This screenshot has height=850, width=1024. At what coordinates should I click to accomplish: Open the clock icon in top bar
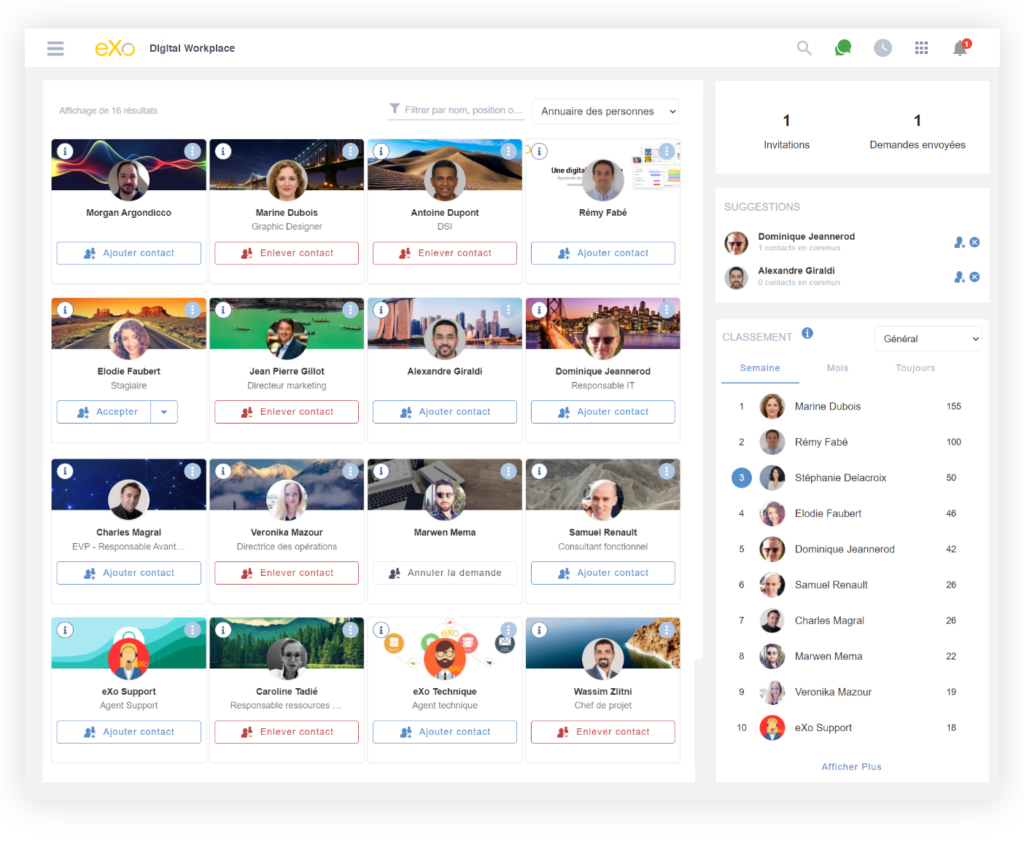[882, 48]
